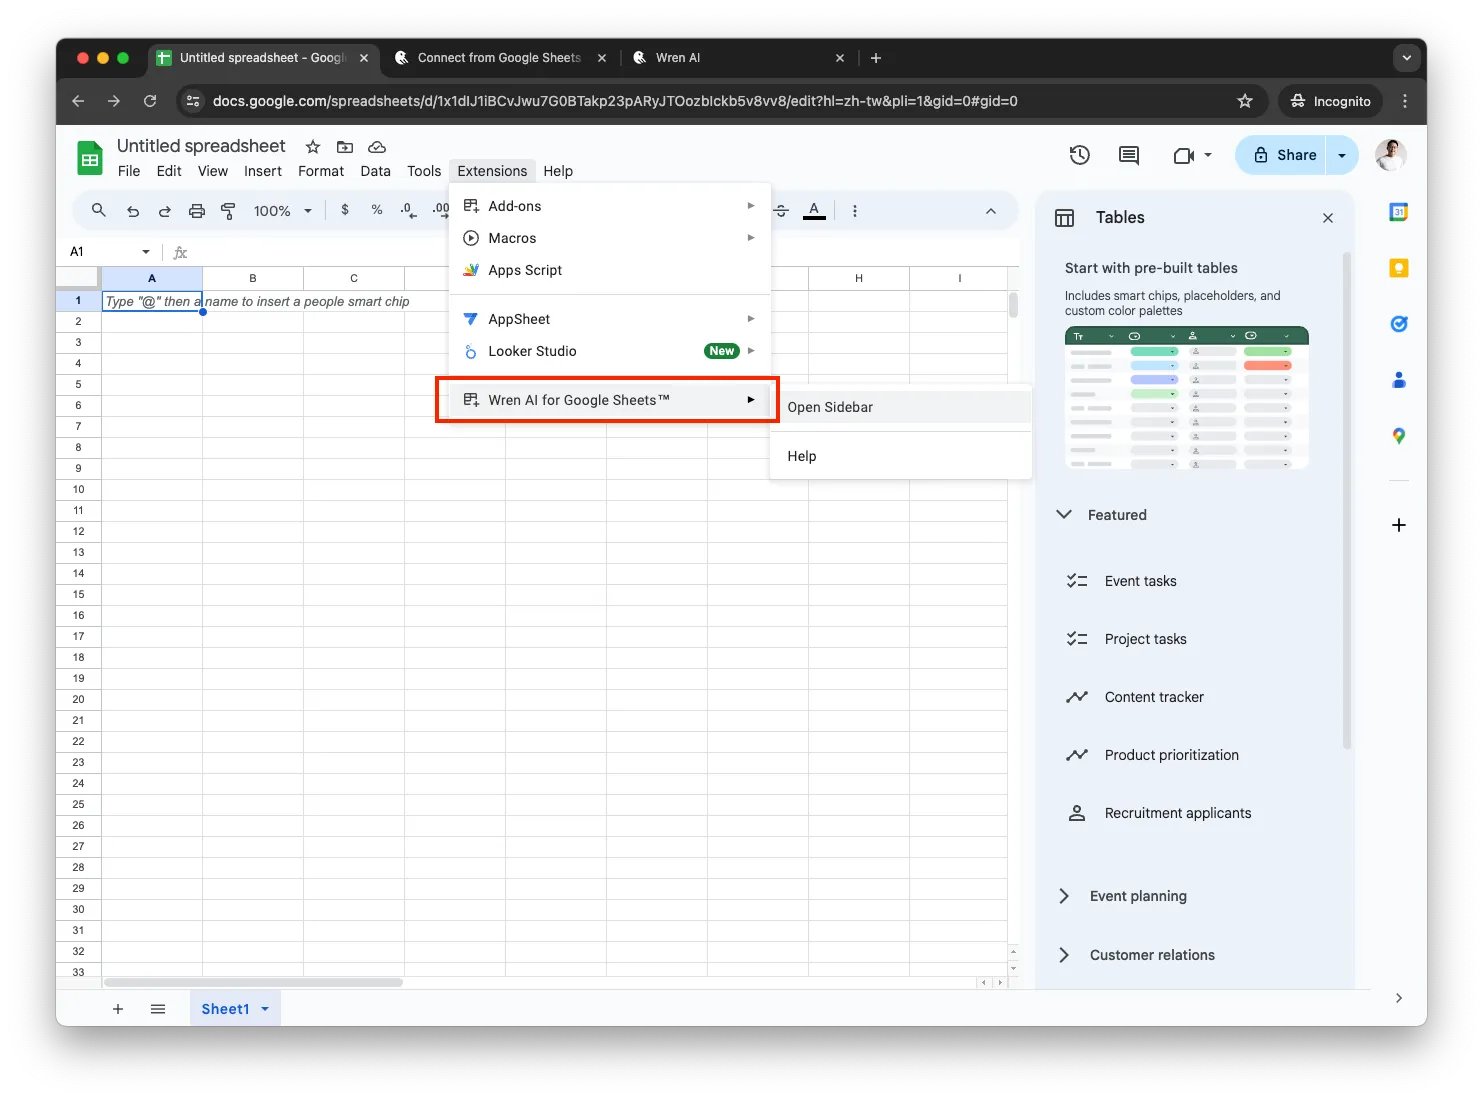This screenshot has height=1100, width=1483.
Task: Activate the paint format tool
Action: tap(228, 211)
